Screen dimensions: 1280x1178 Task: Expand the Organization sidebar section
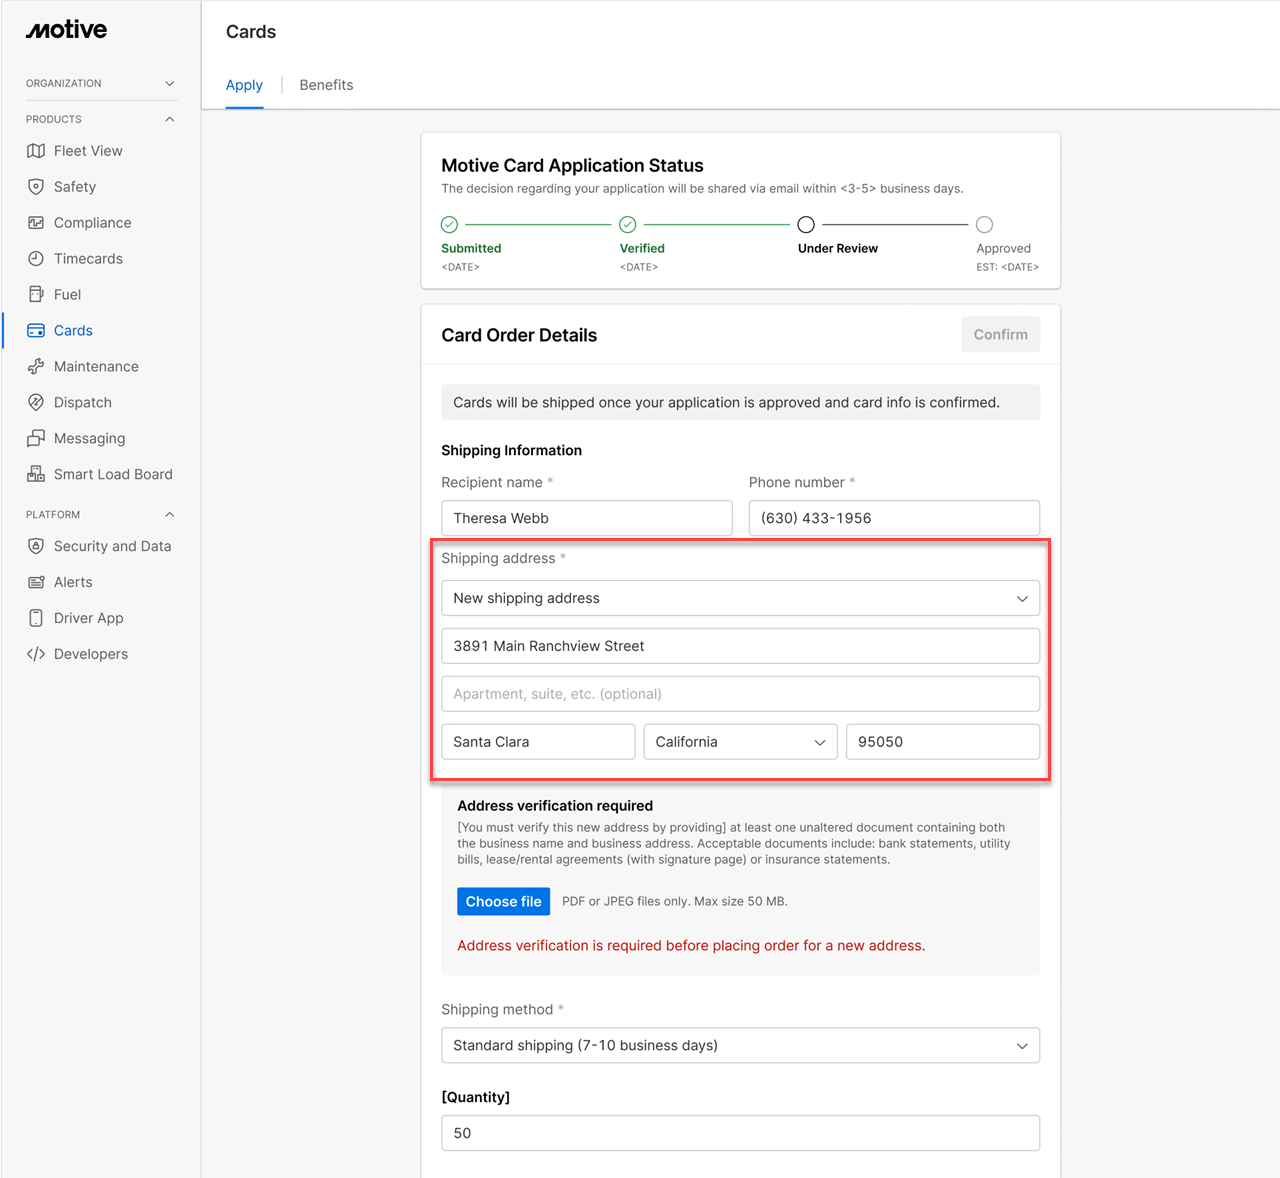(169, 84)
